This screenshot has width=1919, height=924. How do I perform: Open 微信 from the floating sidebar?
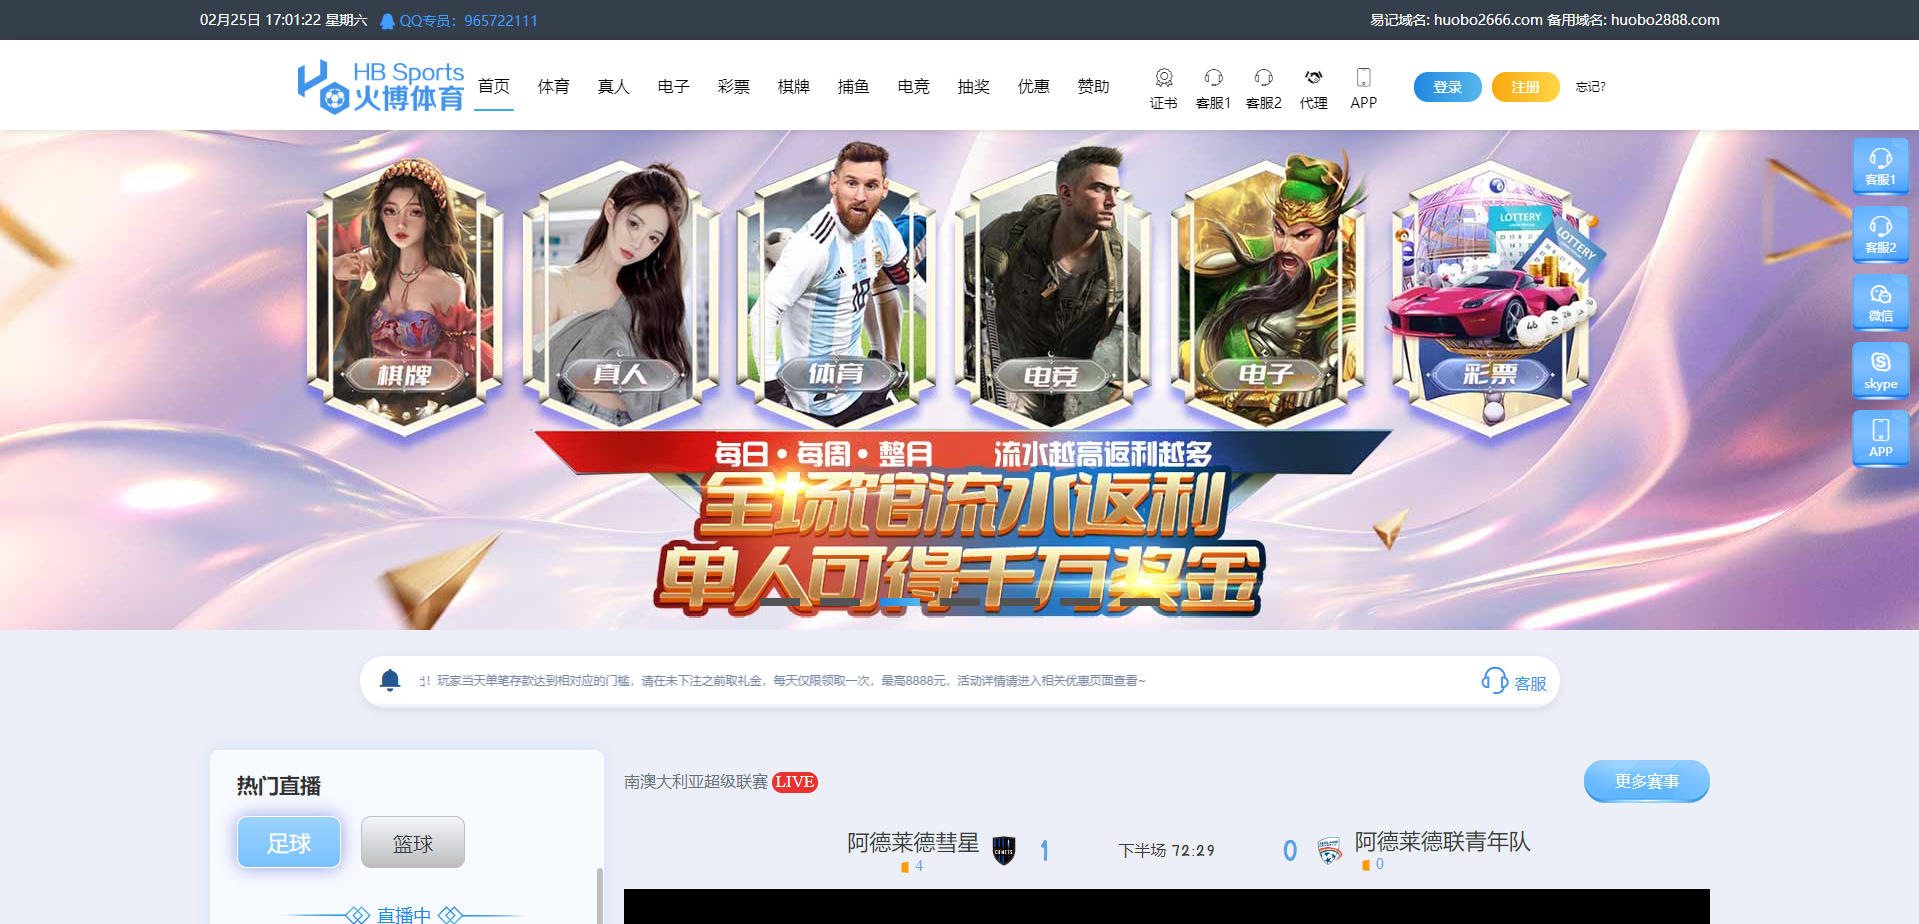pyautogui.click(x=1880, y=301)
